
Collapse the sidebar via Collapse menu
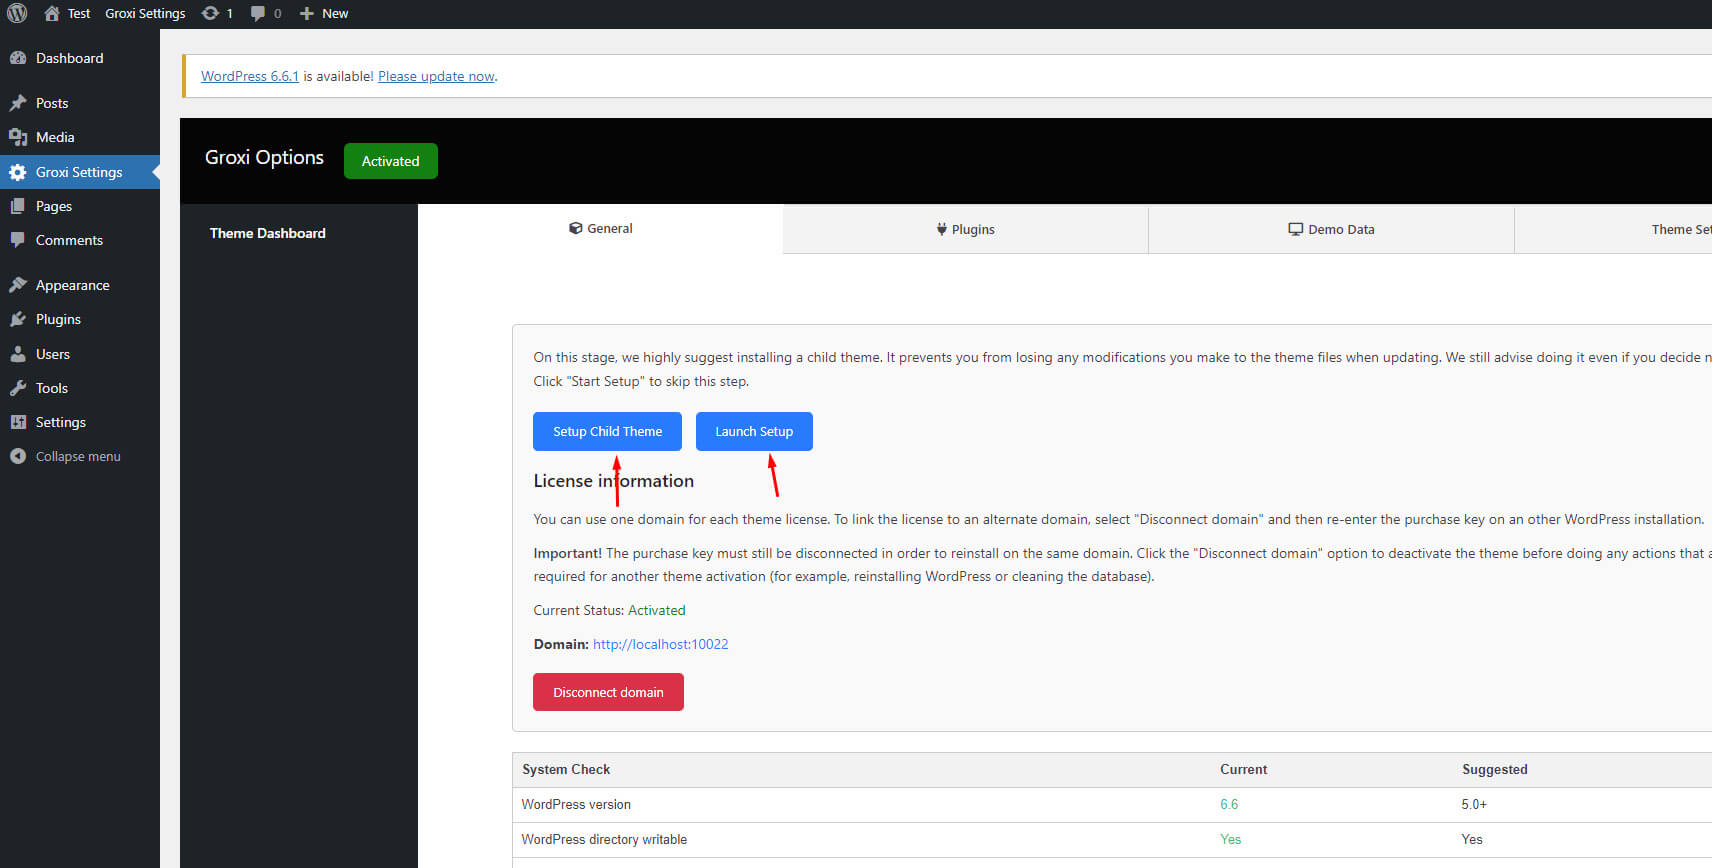click(80, 456)
